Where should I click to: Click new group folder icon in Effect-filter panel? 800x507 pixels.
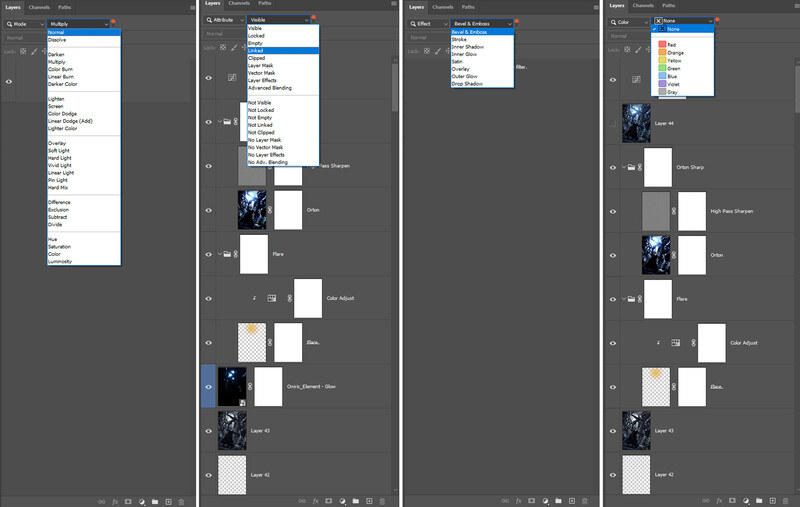pyautogui.click(x=558, y=501)
